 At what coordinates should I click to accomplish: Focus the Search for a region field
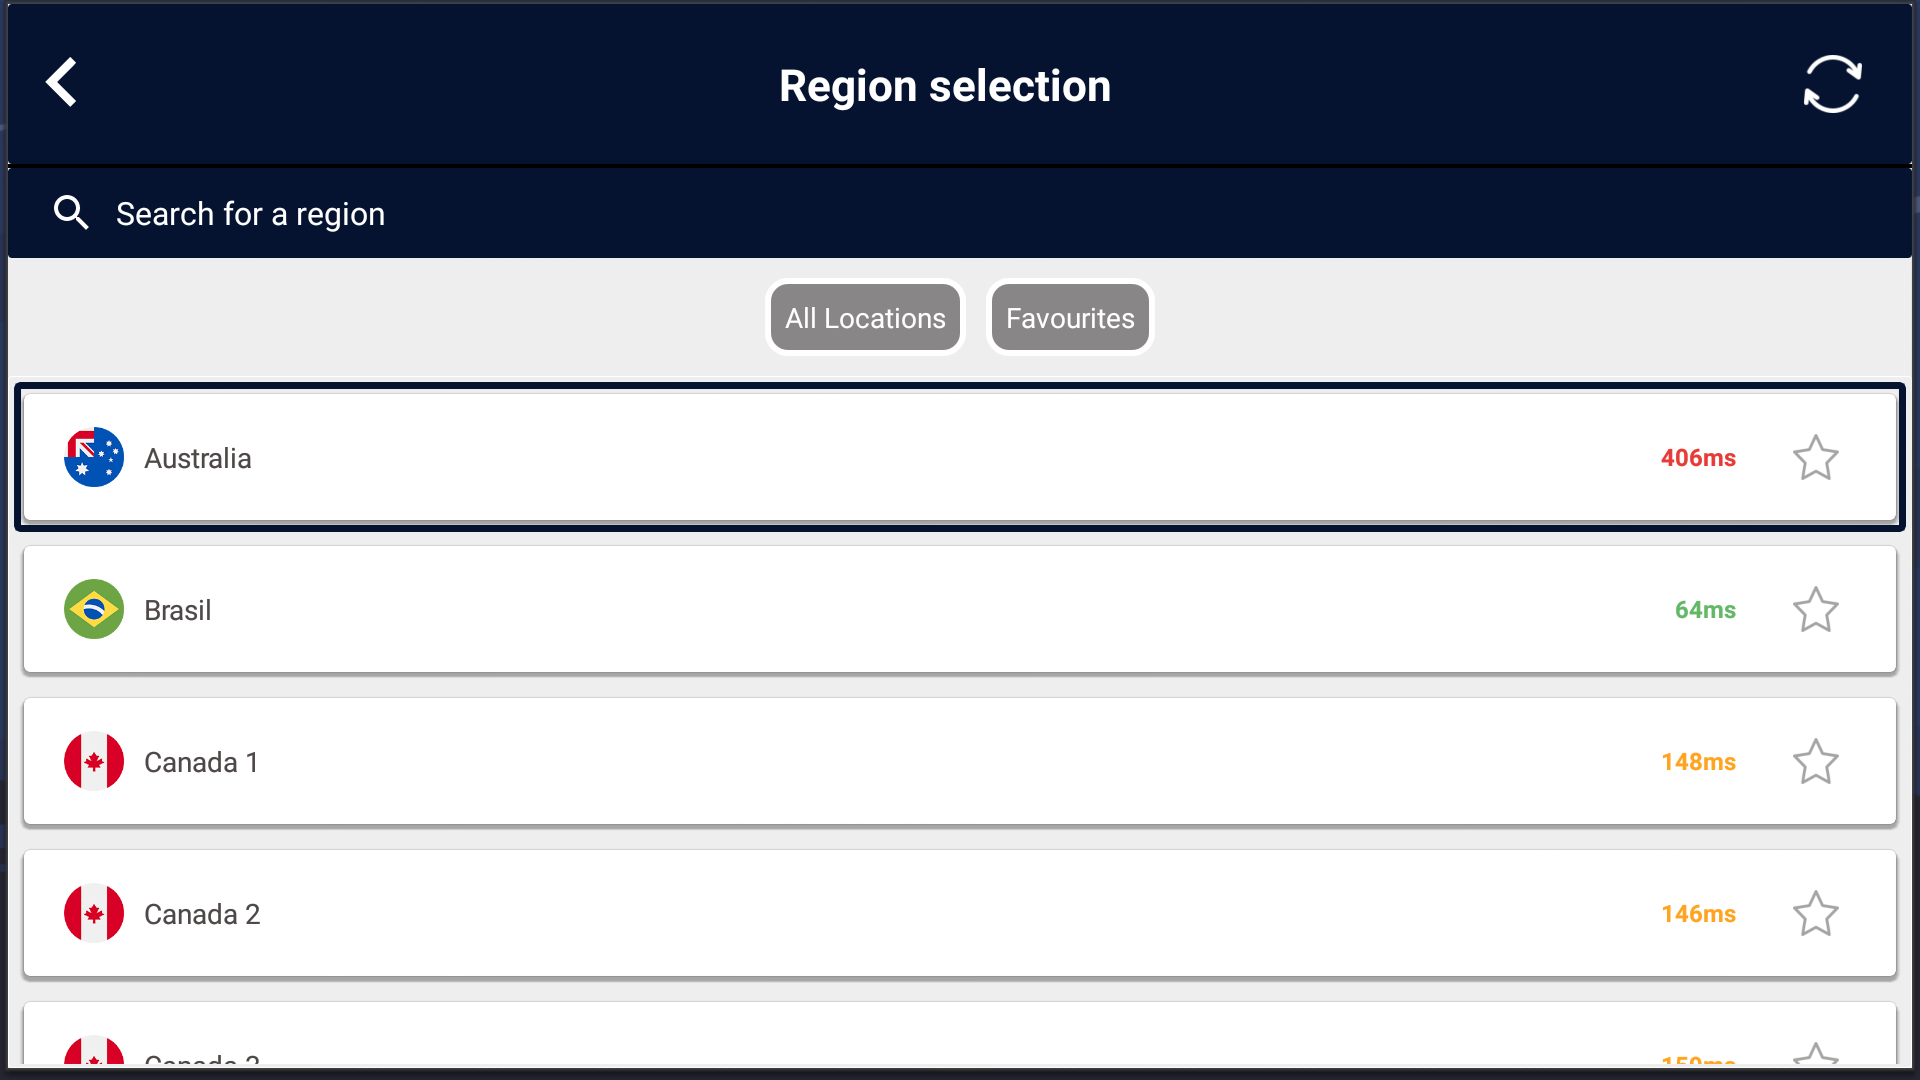click(x=960, y=213)
